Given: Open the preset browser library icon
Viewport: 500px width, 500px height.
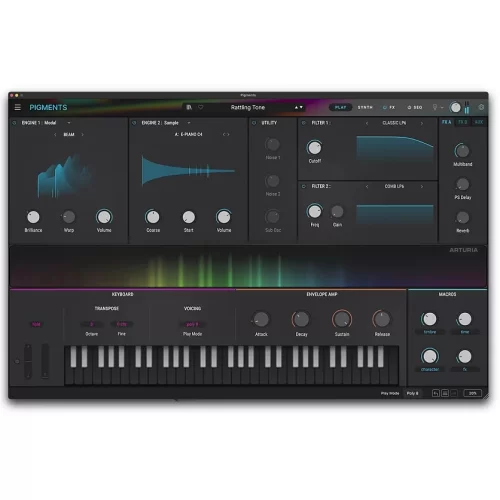Looking at the screenshot, I should [x=189, y=107].
